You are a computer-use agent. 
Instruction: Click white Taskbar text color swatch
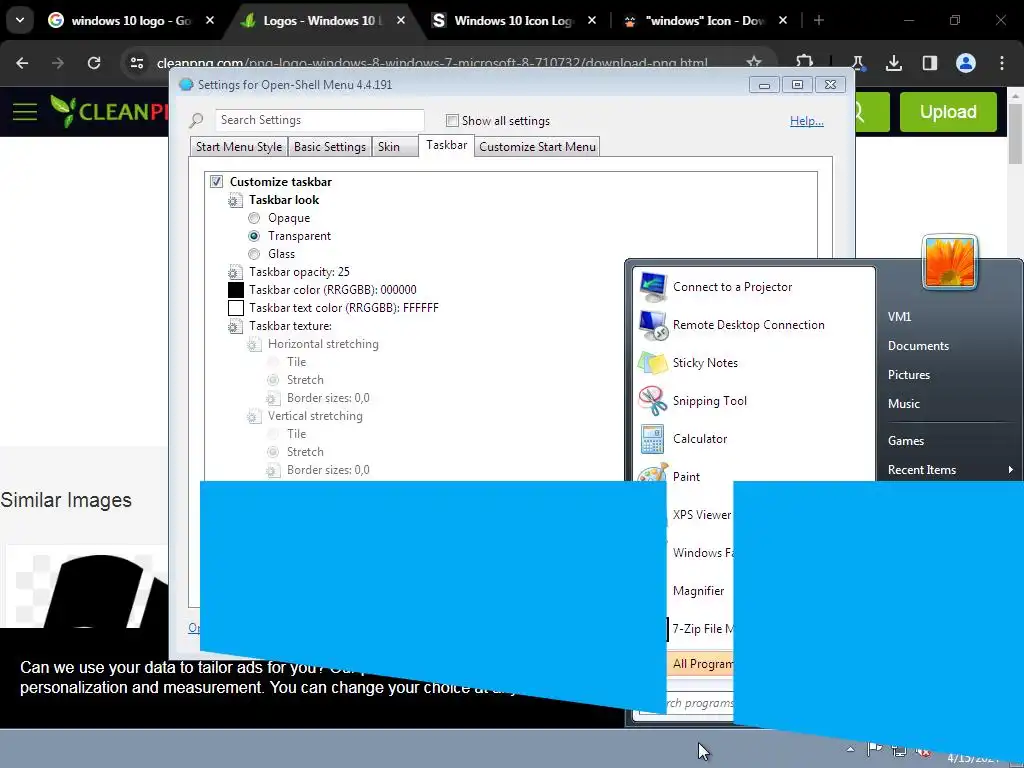[x=236, y=308]
